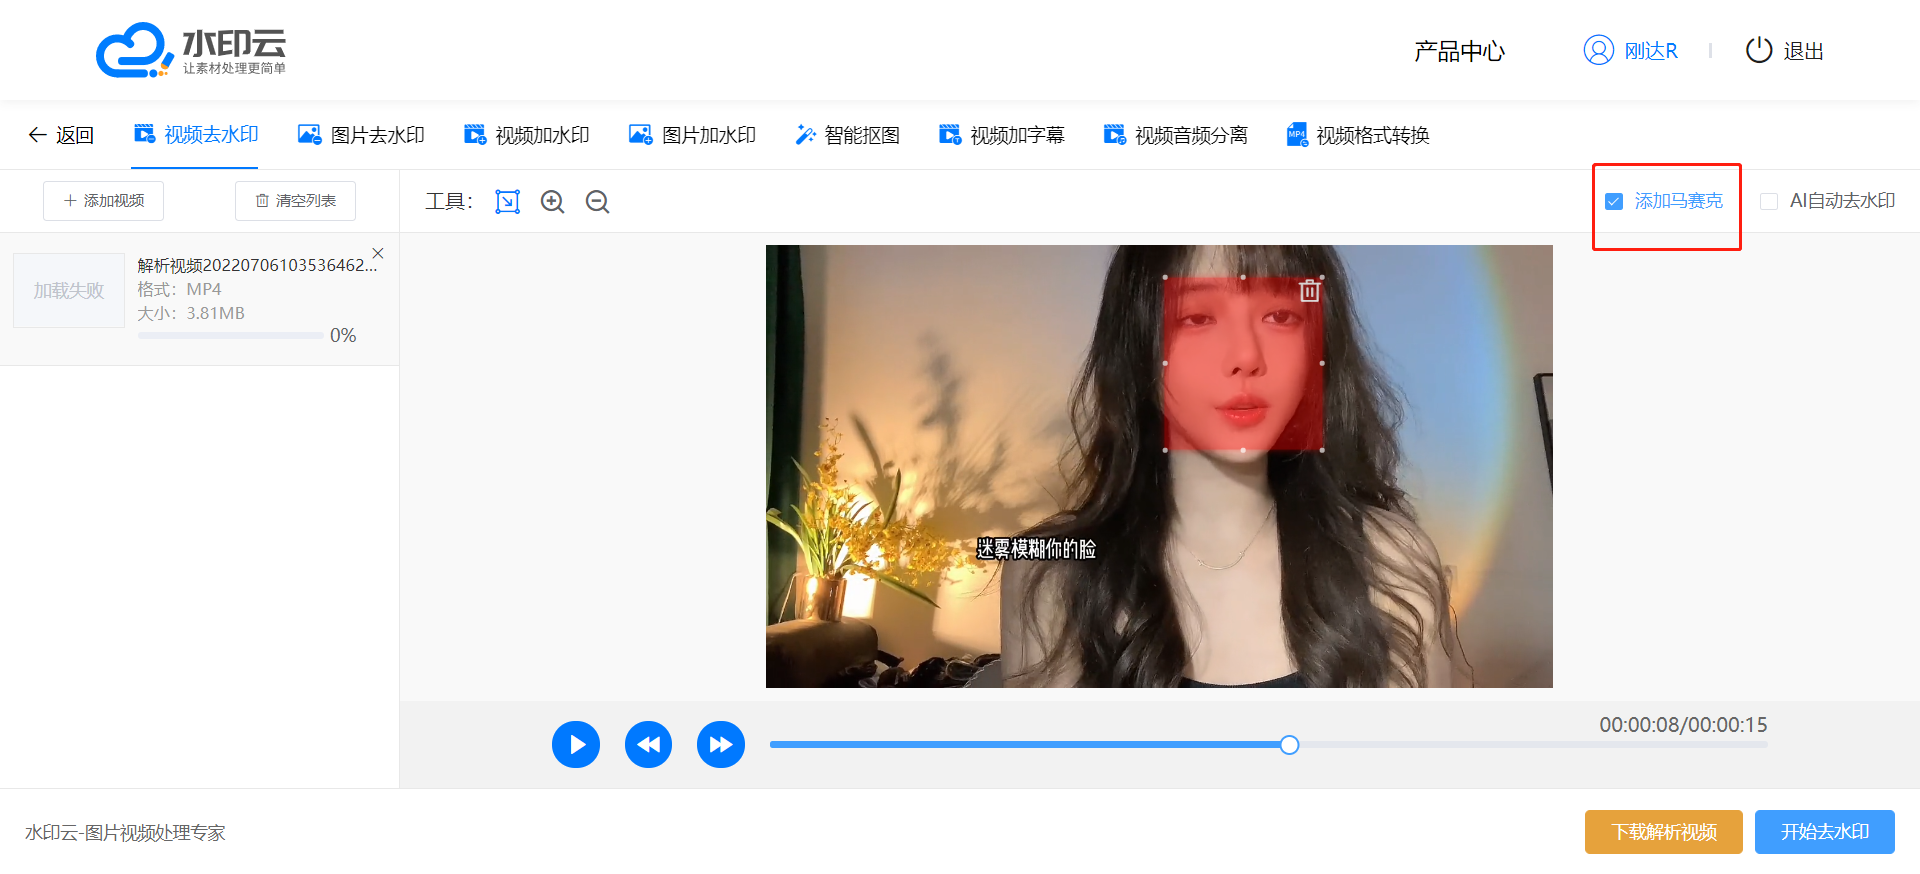Image resolution: width=1920 pixels, height=874 pixels.
Task: Click the zoom out magnifier icon
Action: click(597, 202)
